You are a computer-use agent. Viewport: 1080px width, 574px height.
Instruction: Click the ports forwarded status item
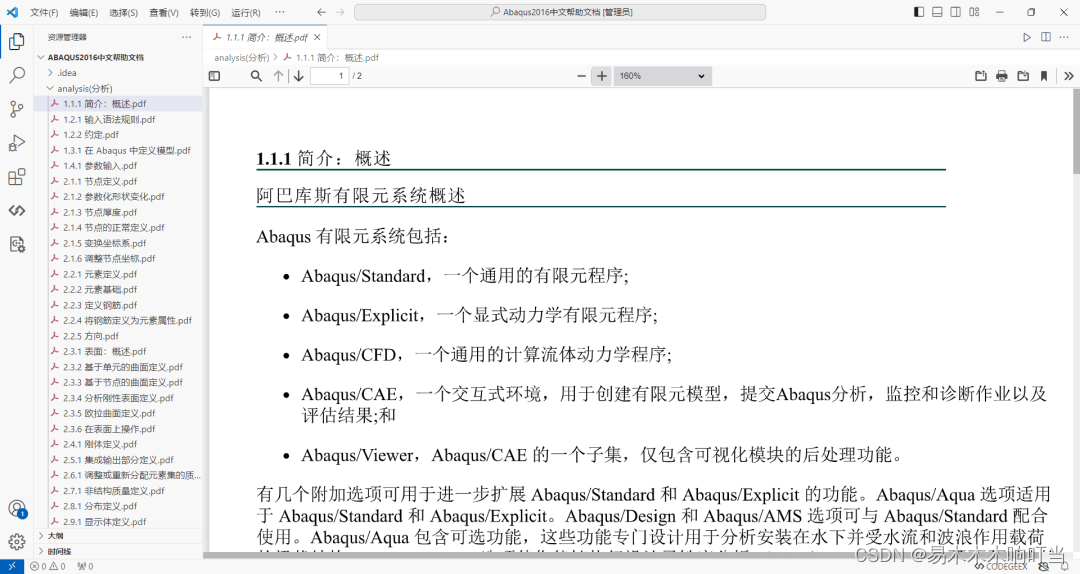85,566
